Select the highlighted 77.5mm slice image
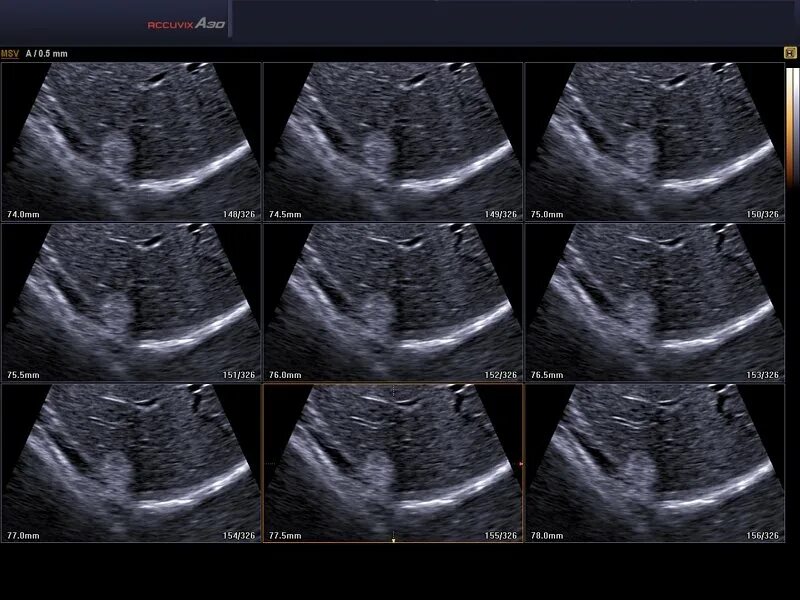 [x=392, y=463]
